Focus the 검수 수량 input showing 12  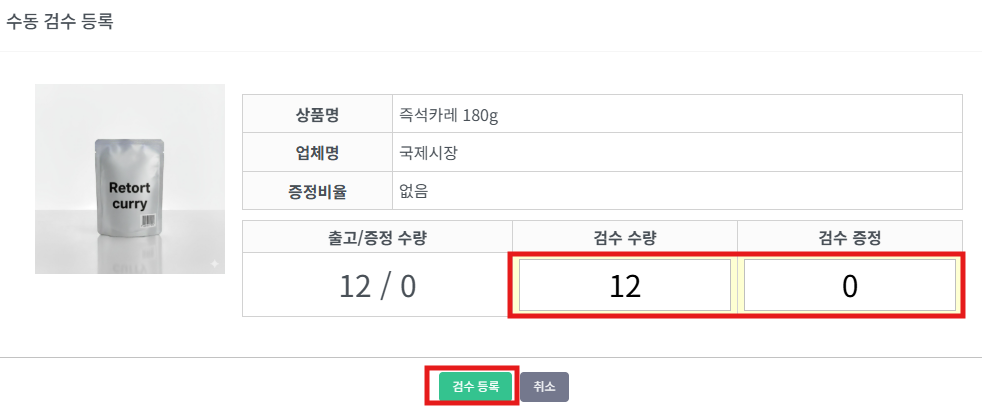(624, 286)
